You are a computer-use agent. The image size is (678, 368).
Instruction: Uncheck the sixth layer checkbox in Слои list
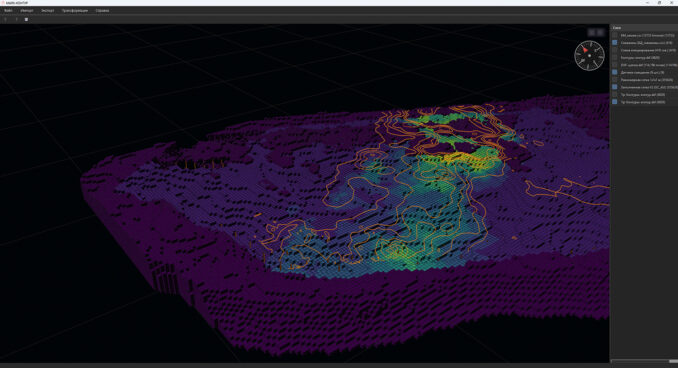(614, 72)
